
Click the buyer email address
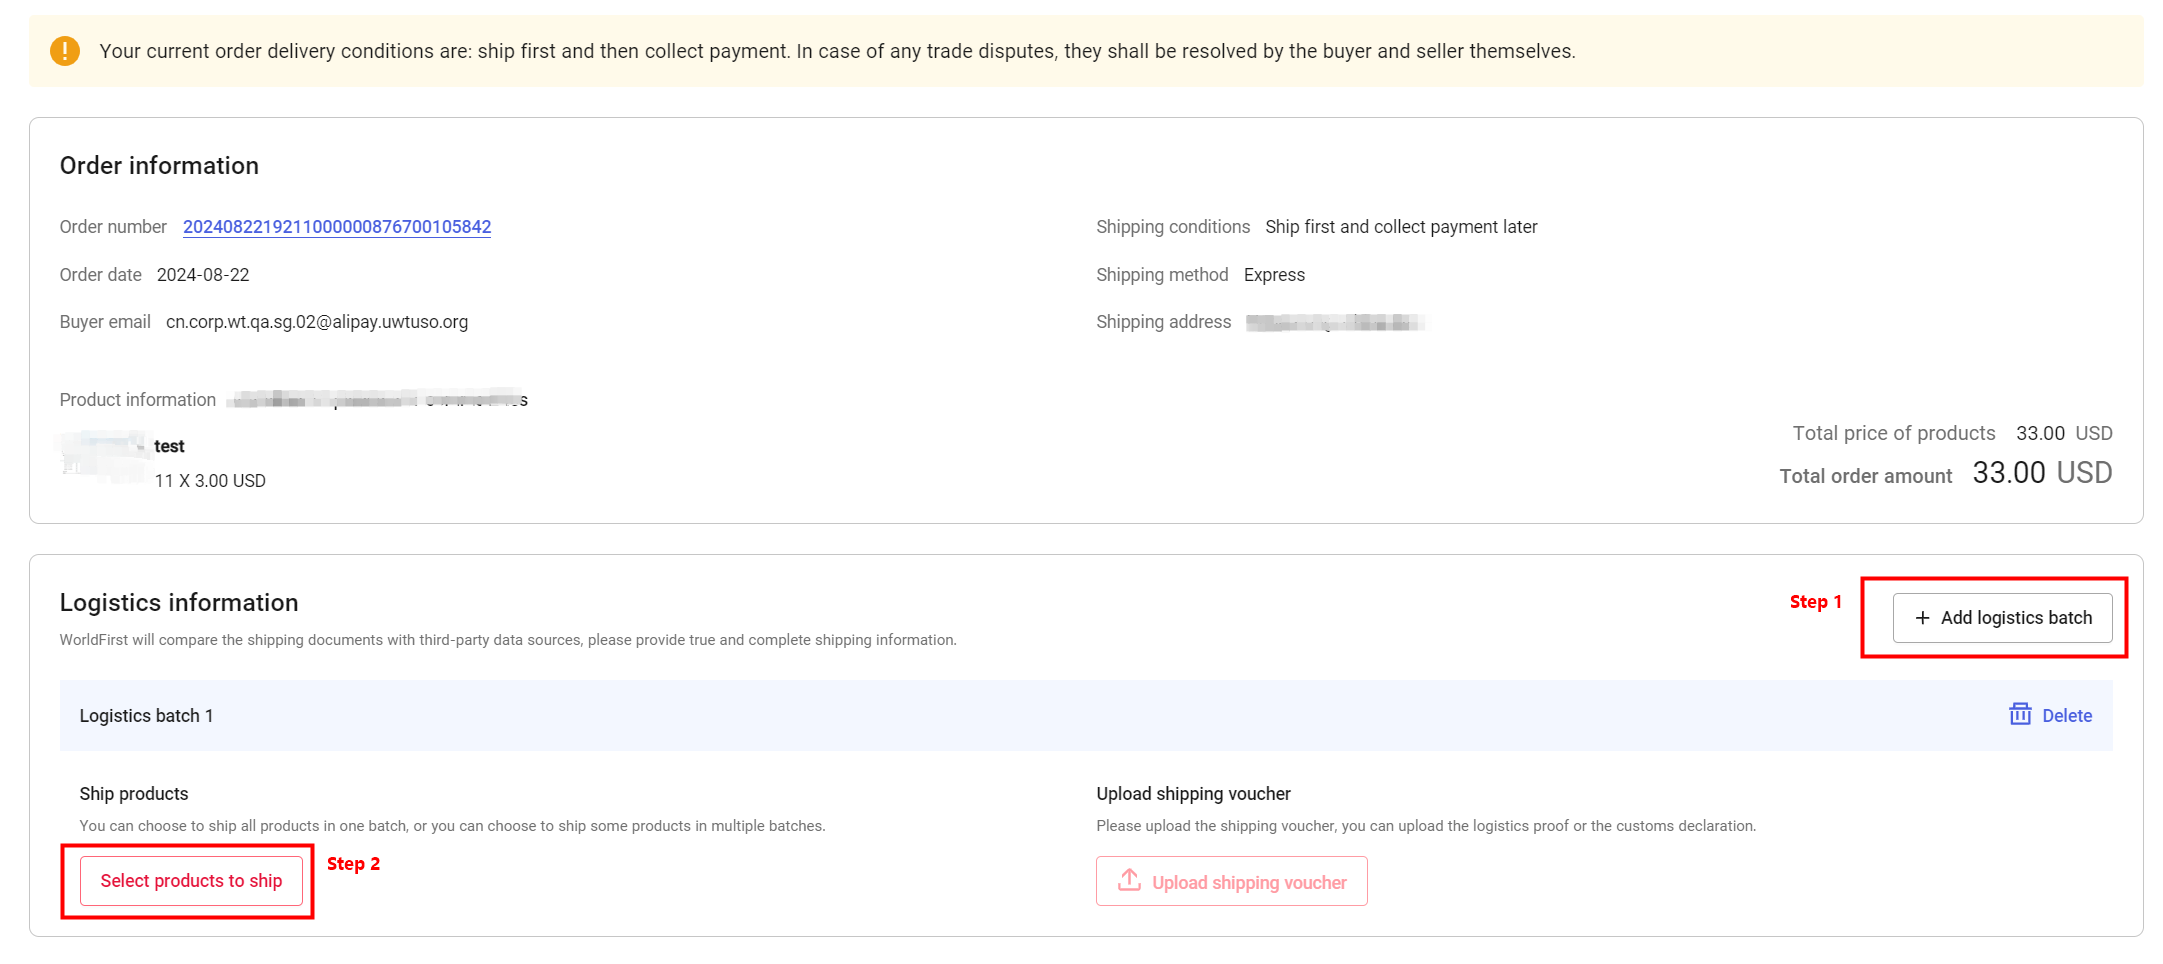pos(317,321)
